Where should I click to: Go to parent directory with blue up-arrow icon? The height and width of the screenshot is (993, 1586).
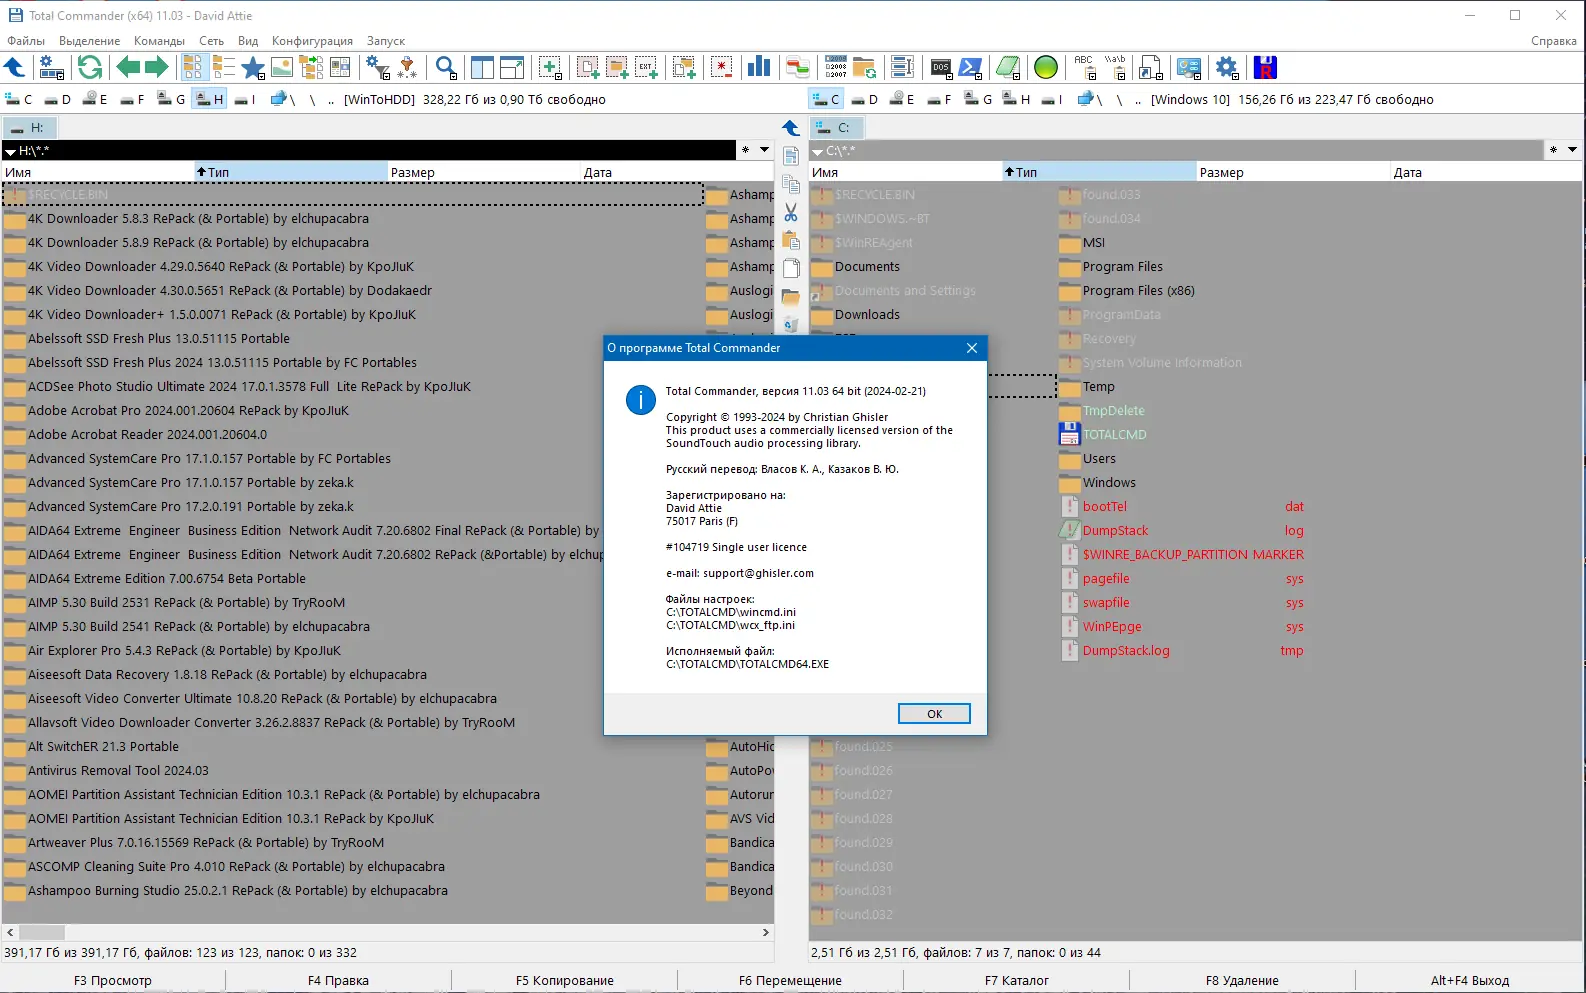[15, 68]
